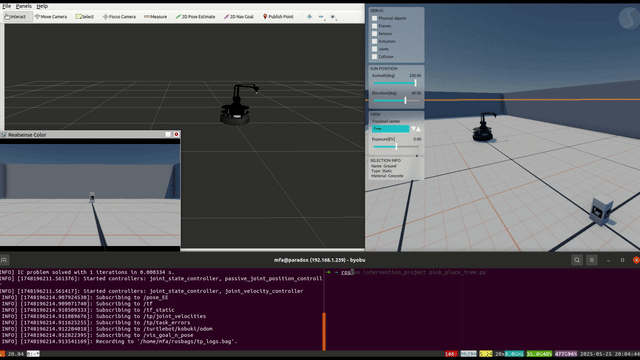This screenshot has height=360, width=640.
Task: Open the terminal hamburger menu
Action: tap(592, 260)
